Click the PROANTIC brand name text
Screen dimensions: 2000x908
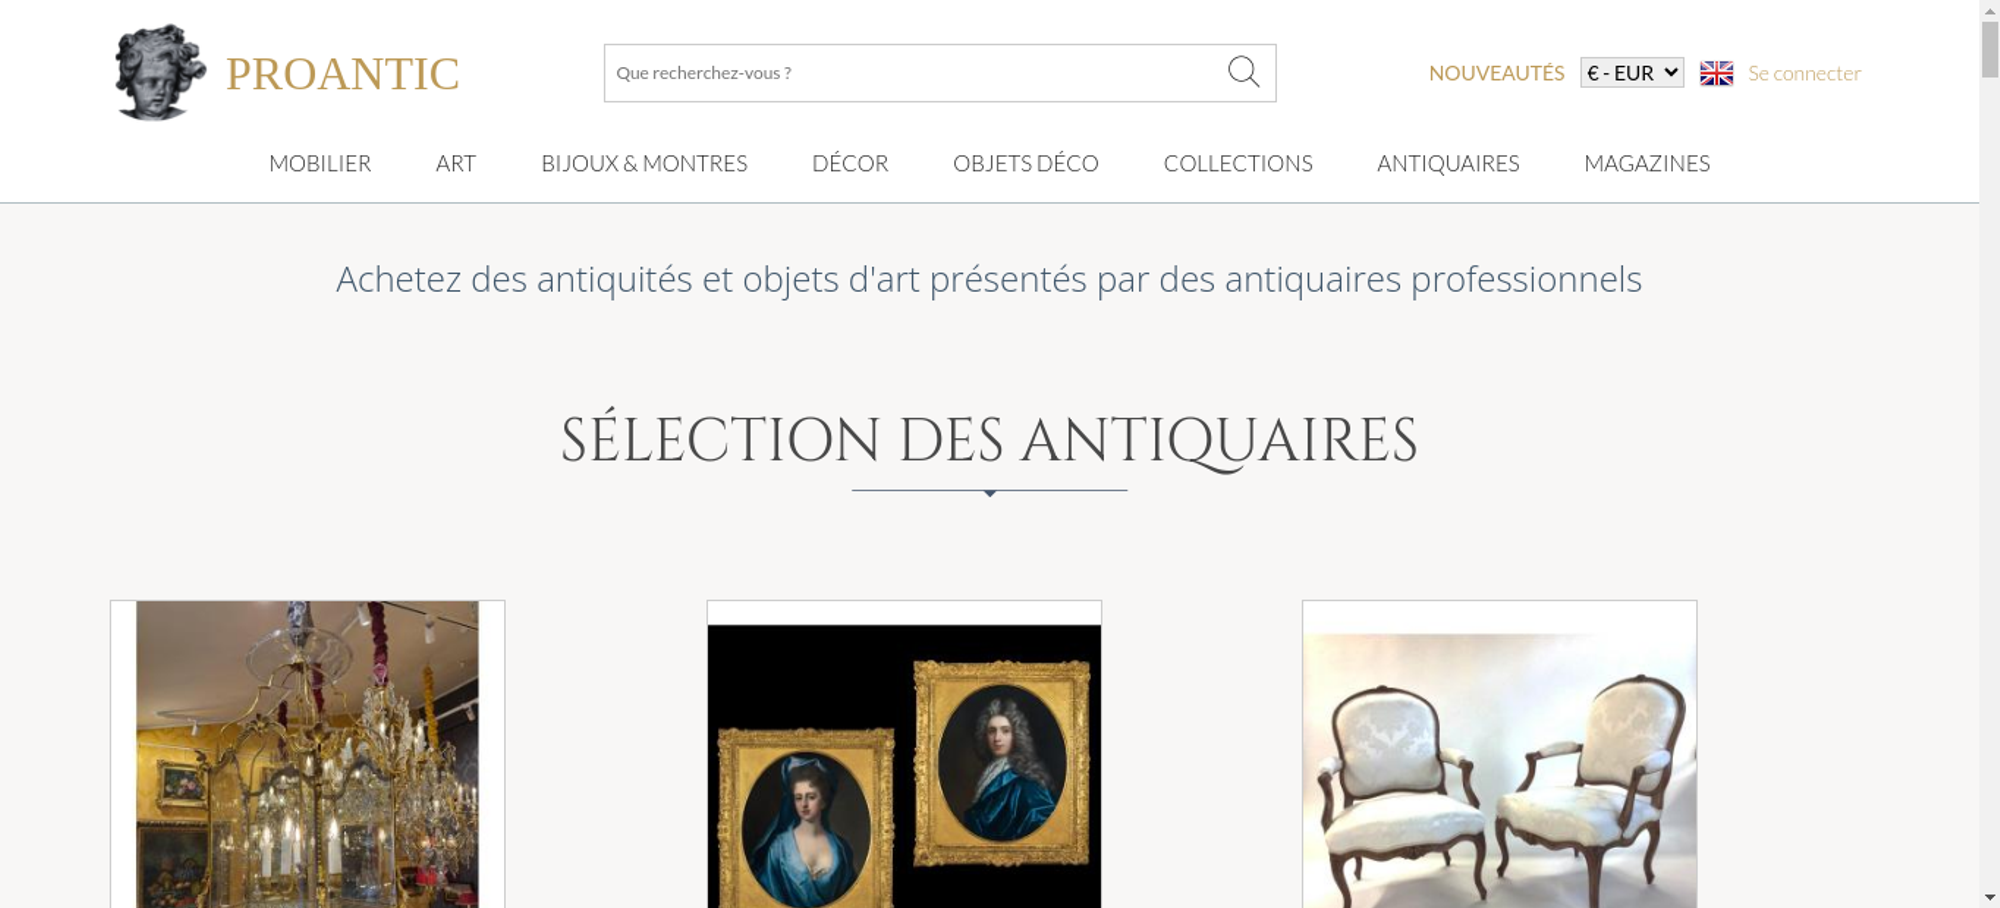(x=342, y=74)
